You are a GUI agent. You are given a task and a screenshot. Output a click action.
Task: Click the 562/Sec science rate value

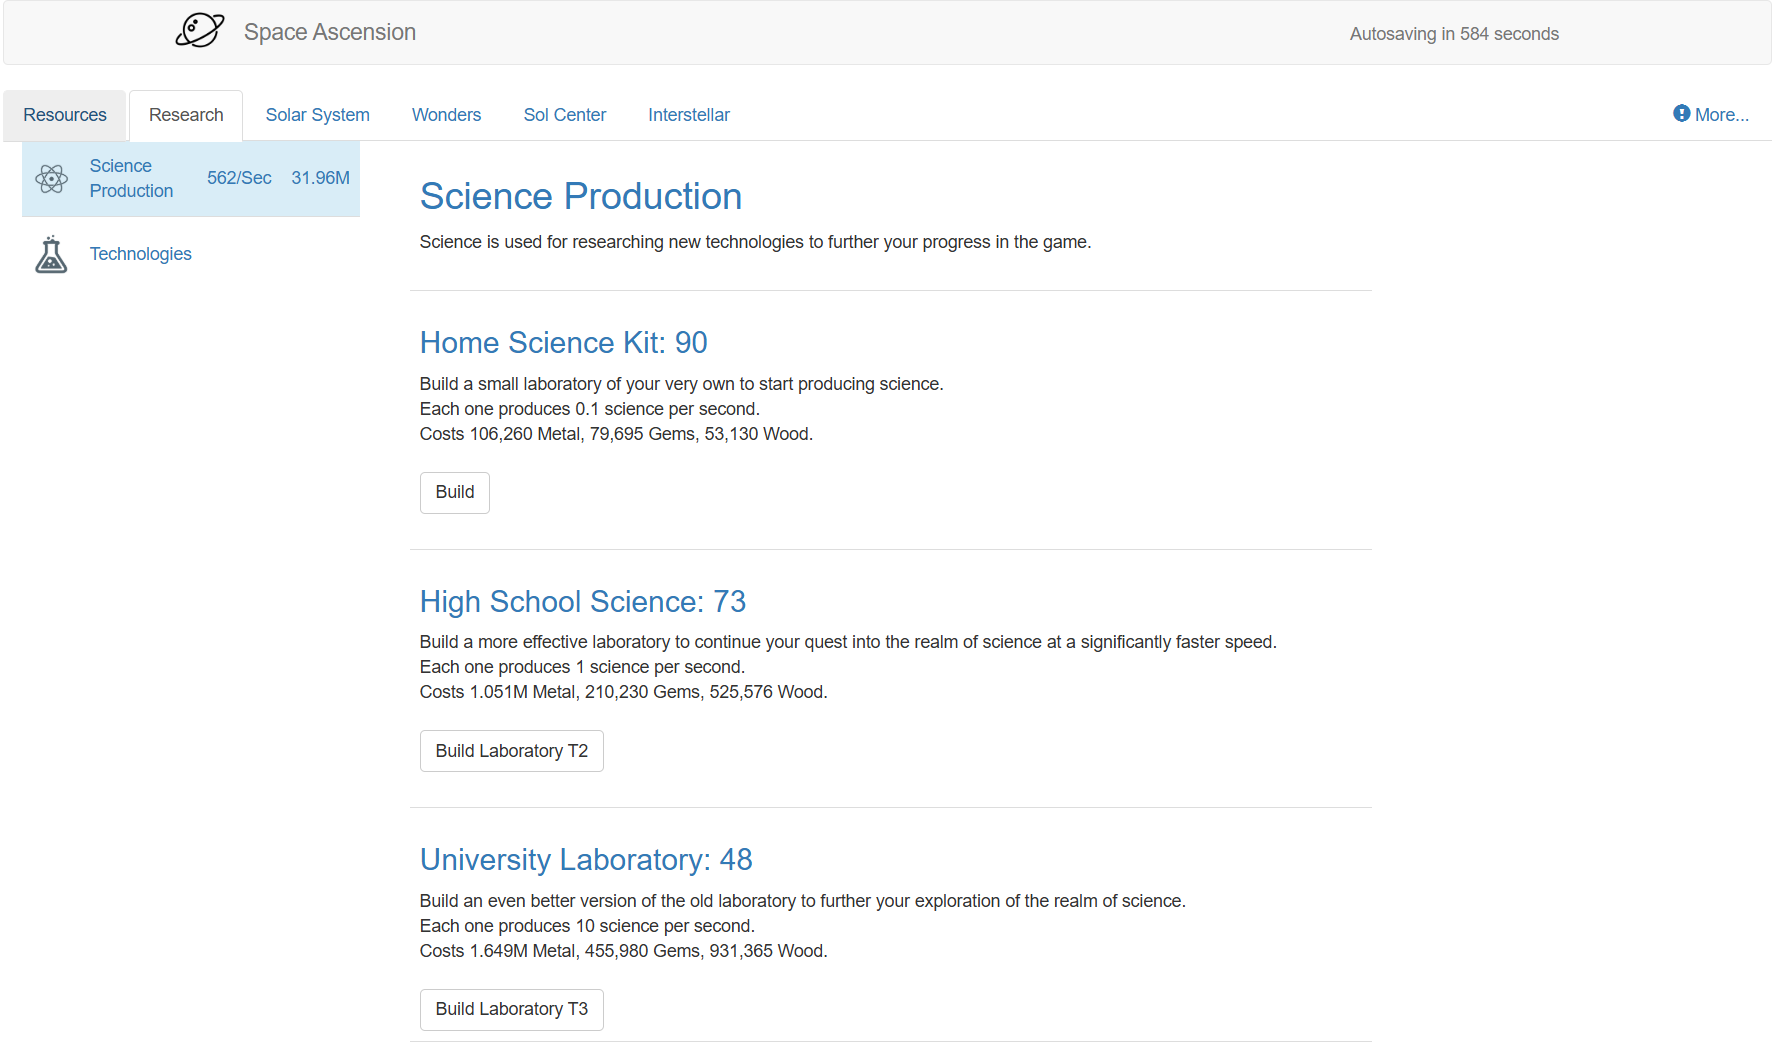pyautogui.click(x=239, y=178)
